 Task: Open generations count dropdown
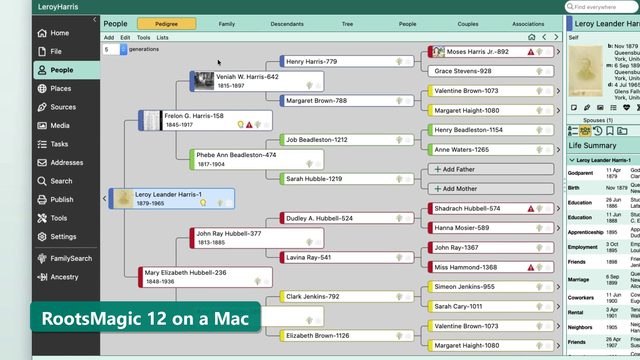tap(123, 49)
